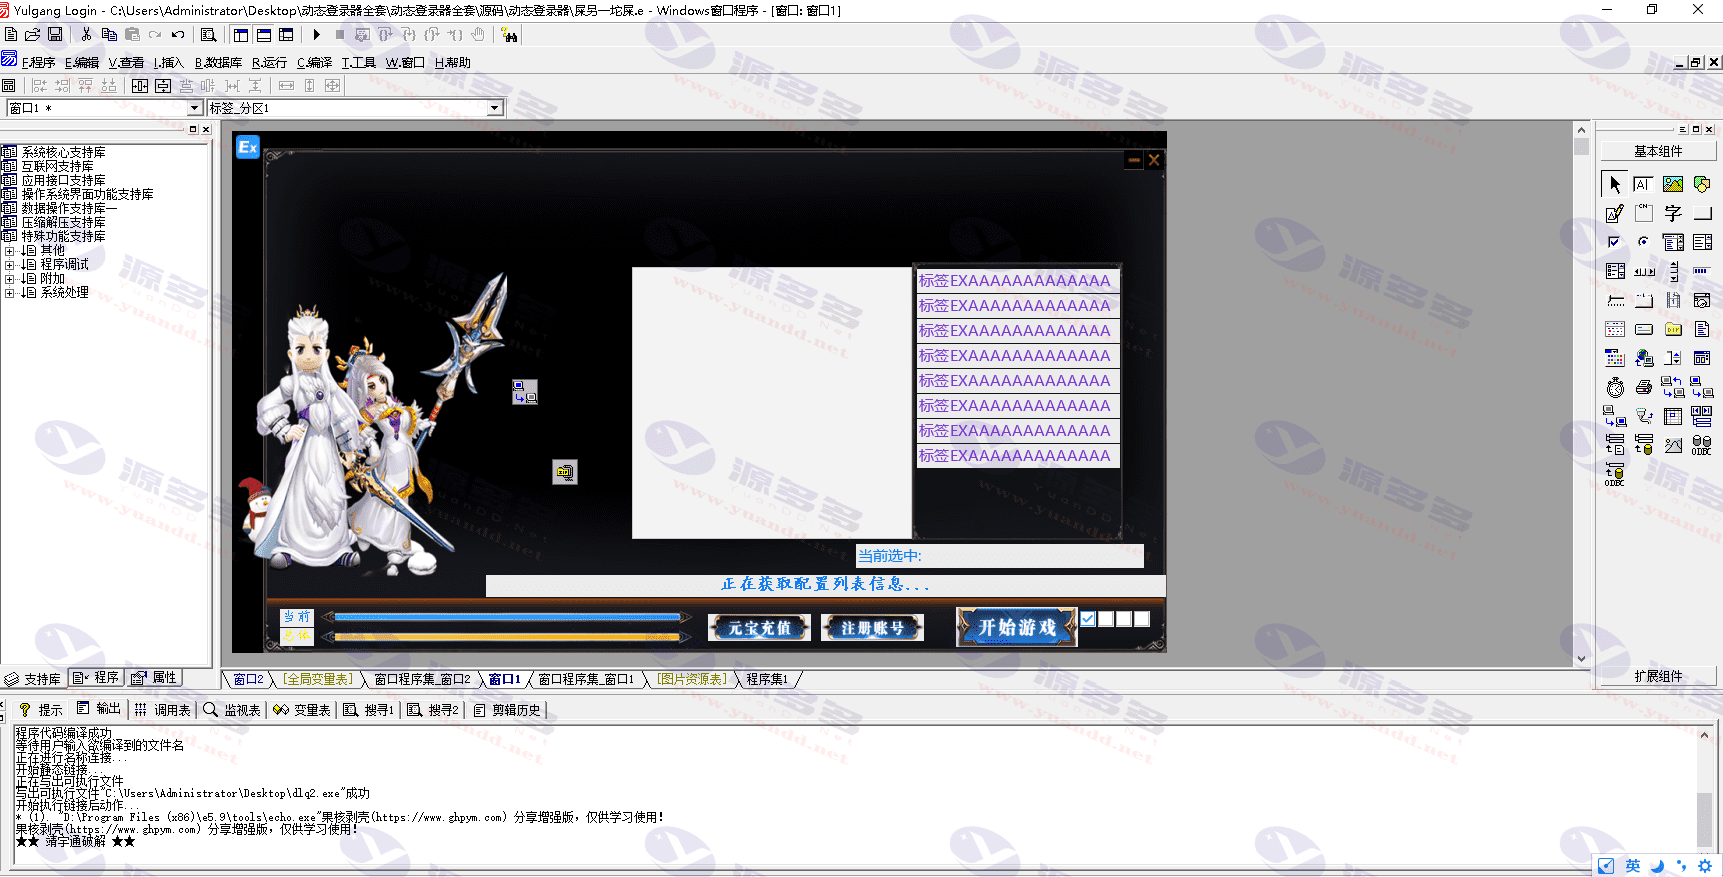Undo last action with toolbar arrow
This screenshot has width=1723, height=877.
click(x=178, y=35)
